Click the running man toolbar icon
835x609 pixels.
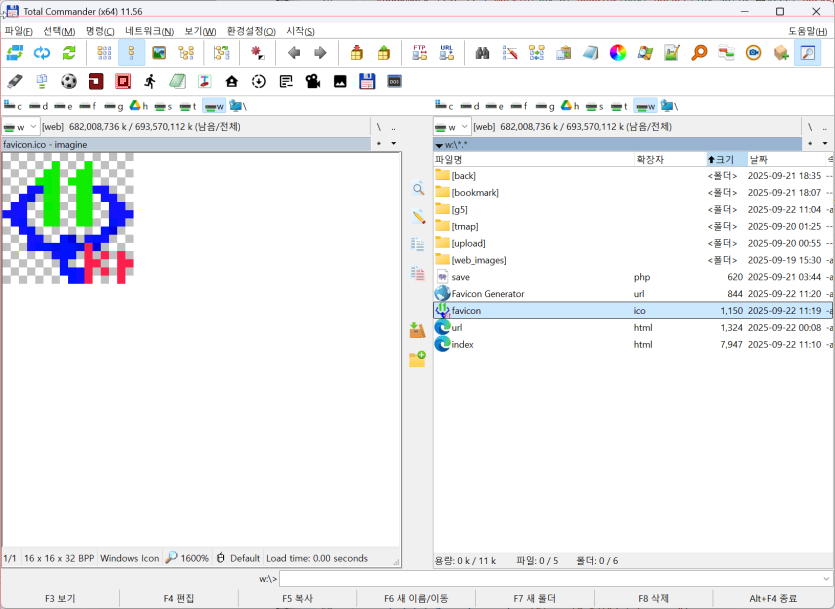tap(150, 81)
